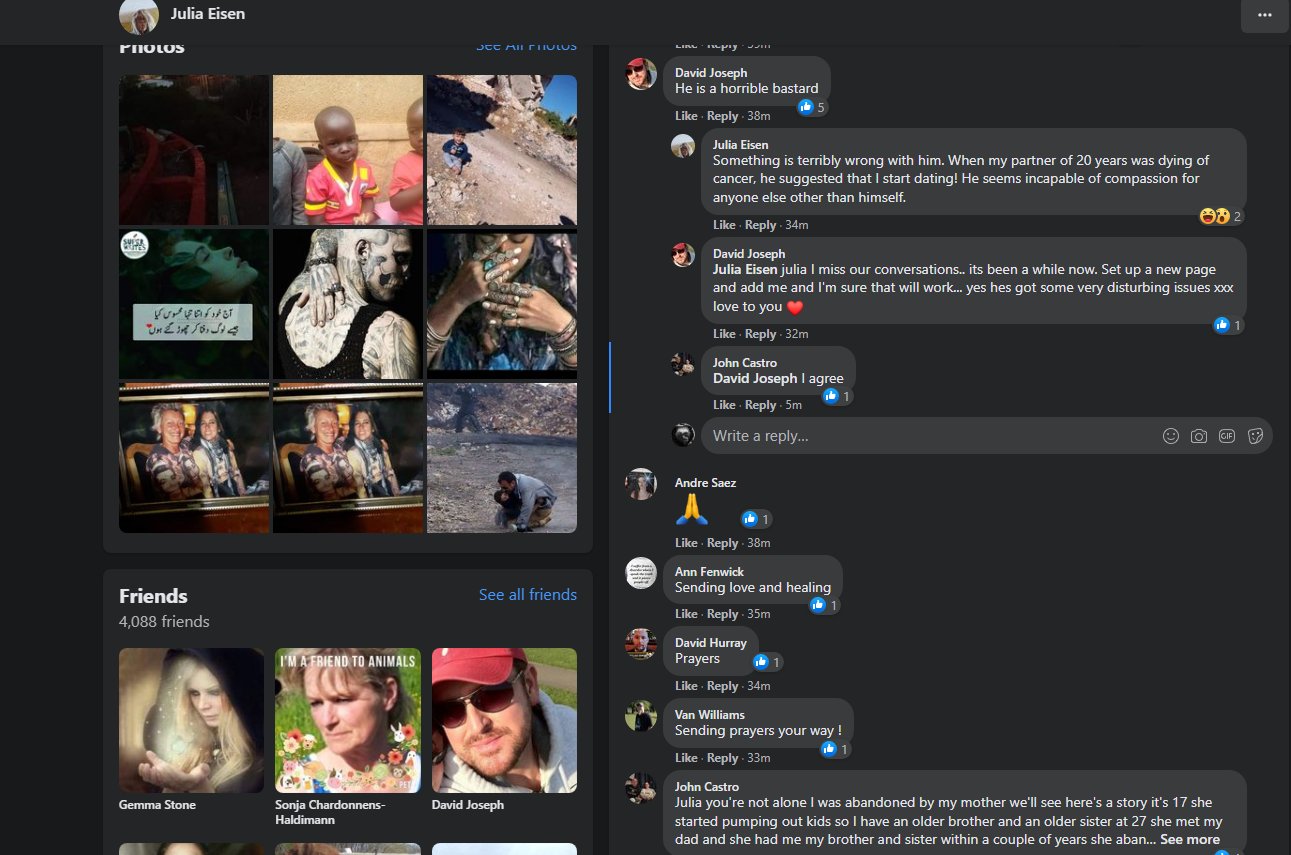Open Gemma Stone's friend thumbnail

[x=192, y=720]
